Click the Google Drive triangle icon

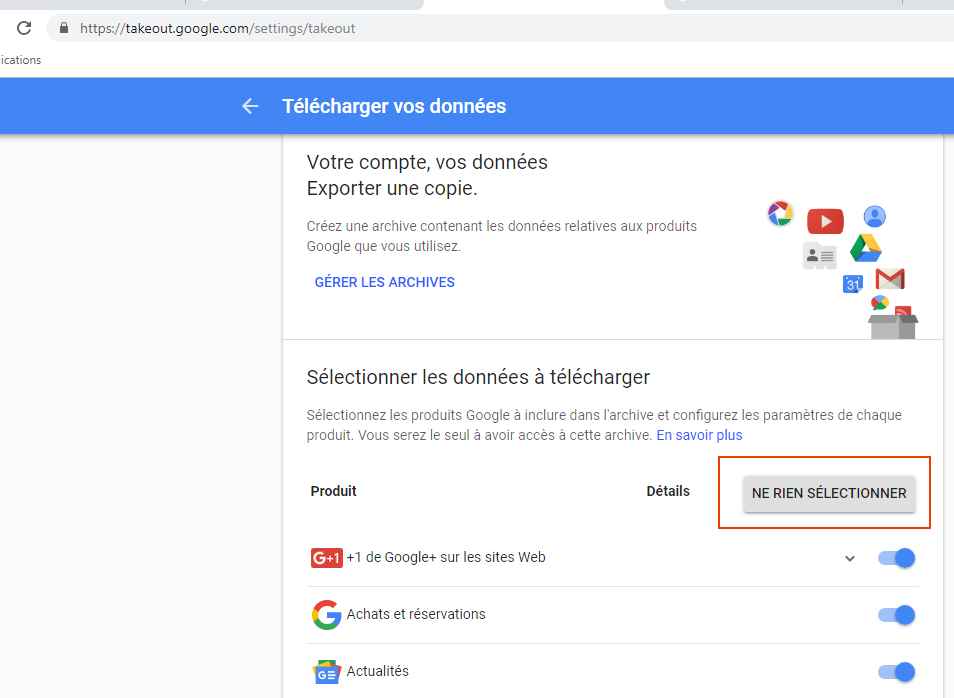[865, 248]
